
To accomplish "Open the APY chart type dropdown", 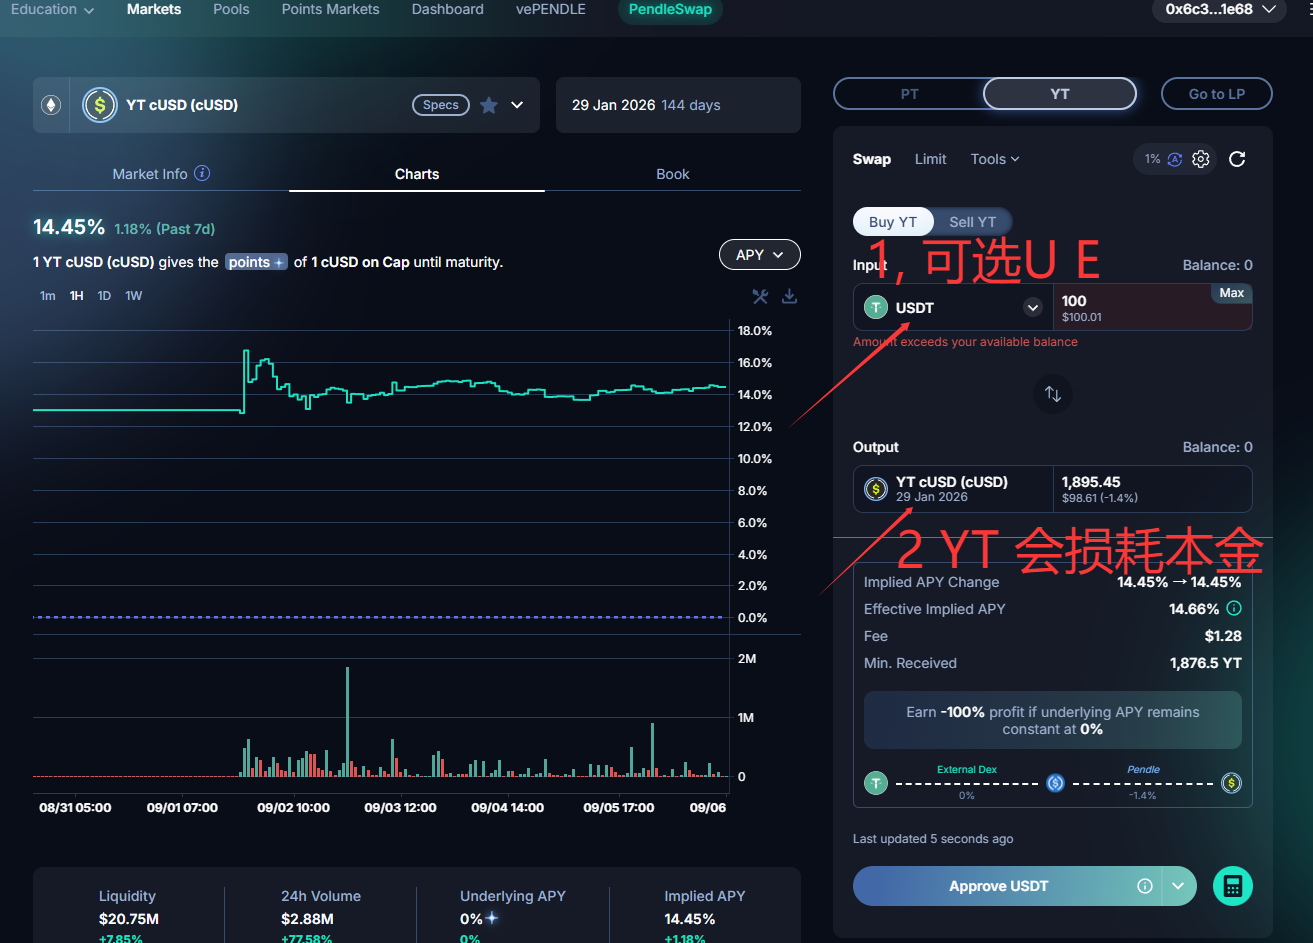I will [759, 255].
